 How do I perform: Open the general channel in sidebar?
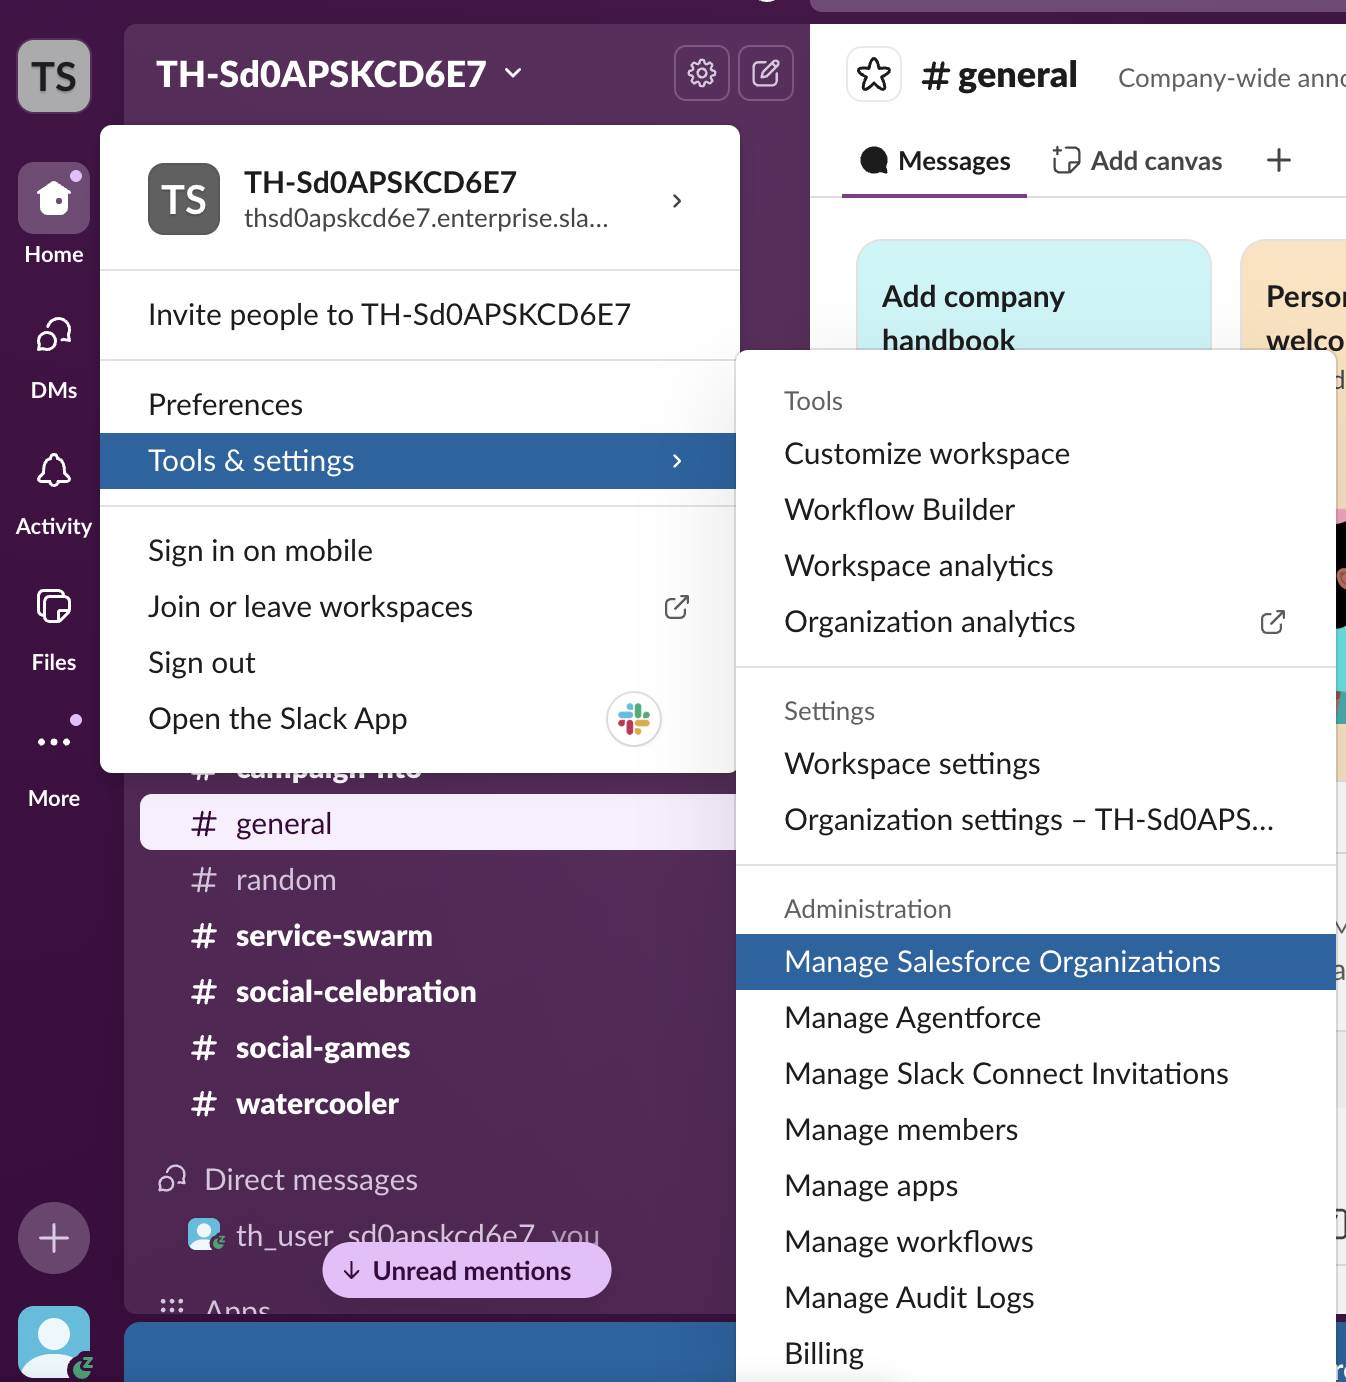click(x=438, y=823)
